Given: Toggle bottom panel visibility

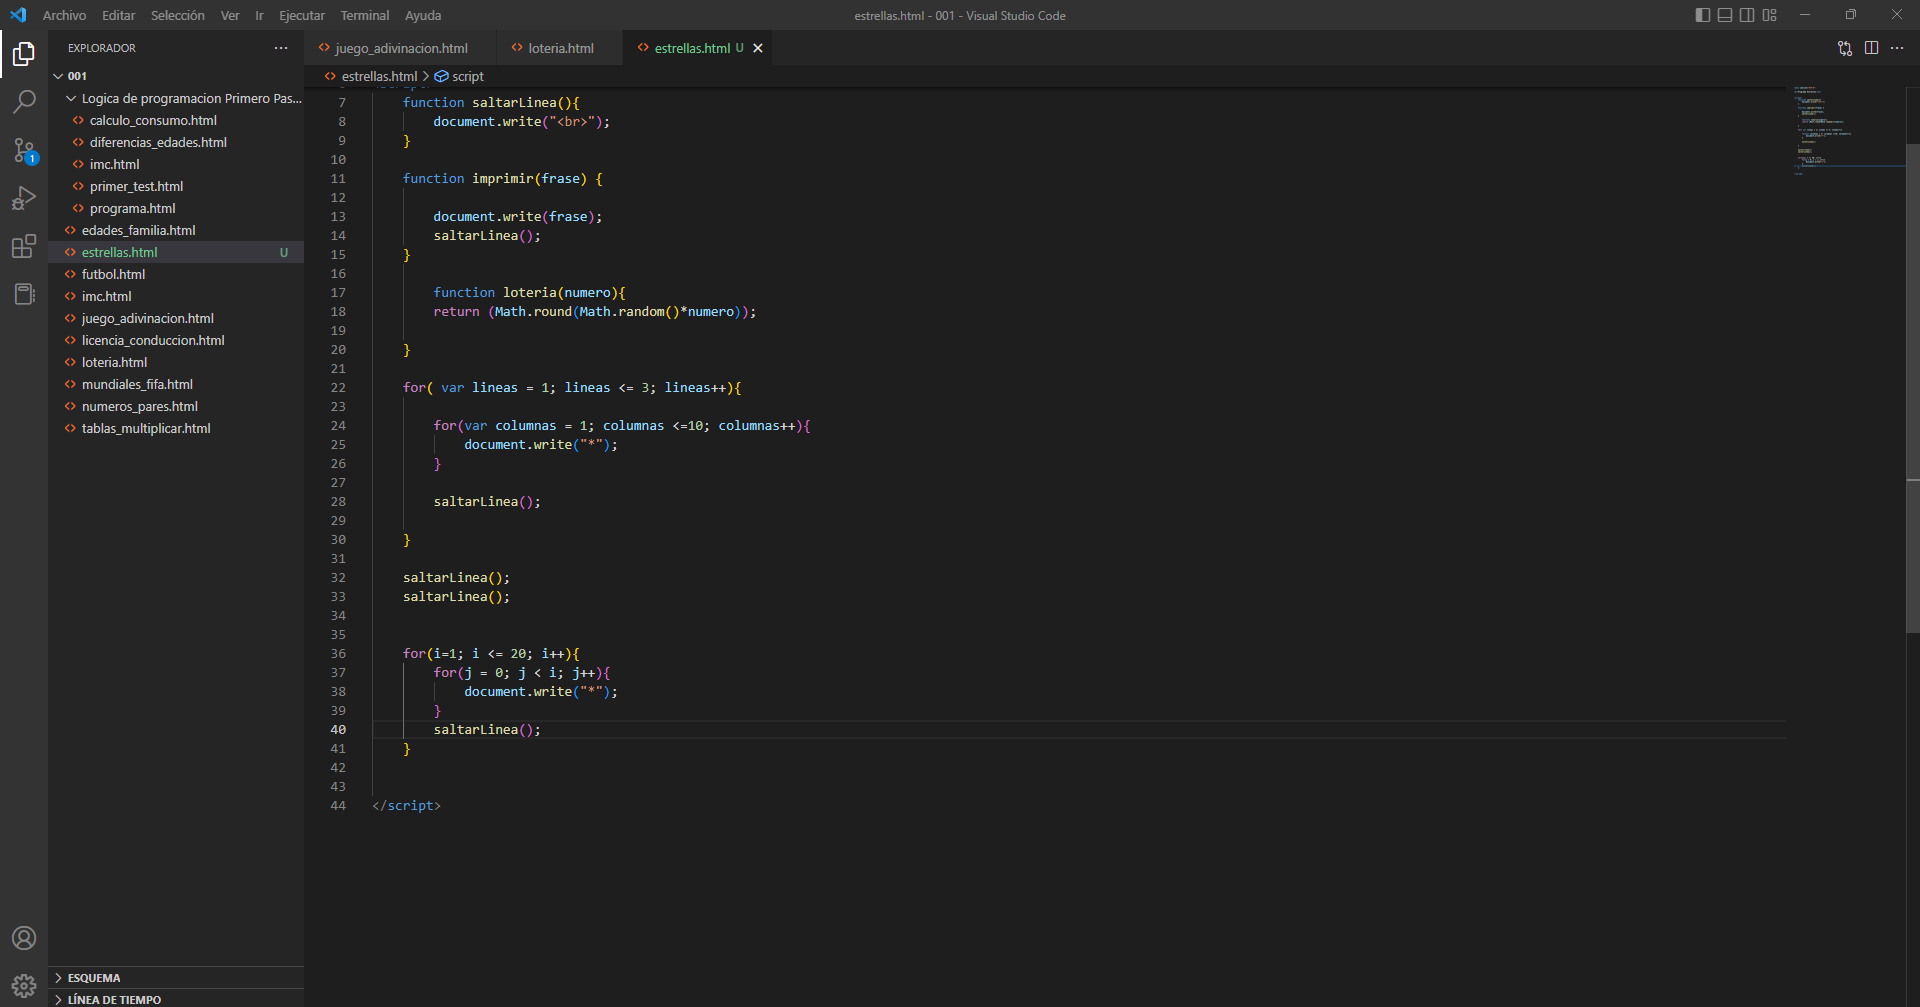Looking at the screenshot, I should 1725,15.
